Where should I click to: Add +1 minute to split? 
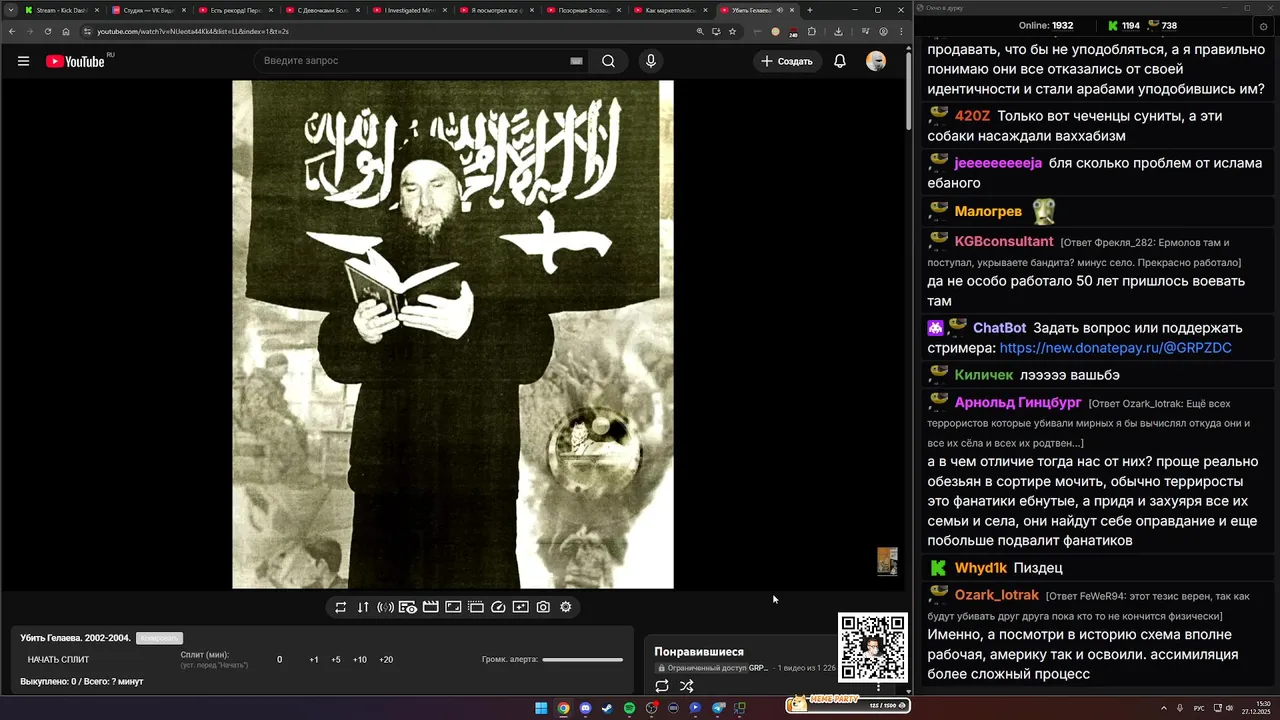point(314,660)
